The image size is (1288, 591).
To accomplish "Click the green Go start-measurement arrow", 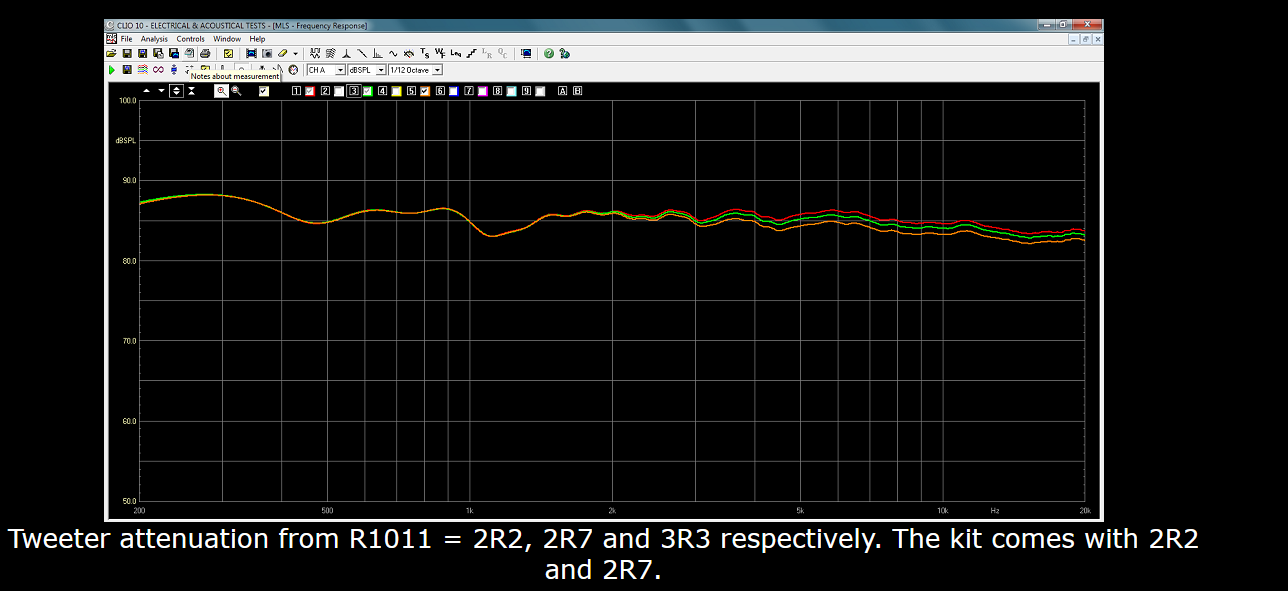I will [111, 70].
